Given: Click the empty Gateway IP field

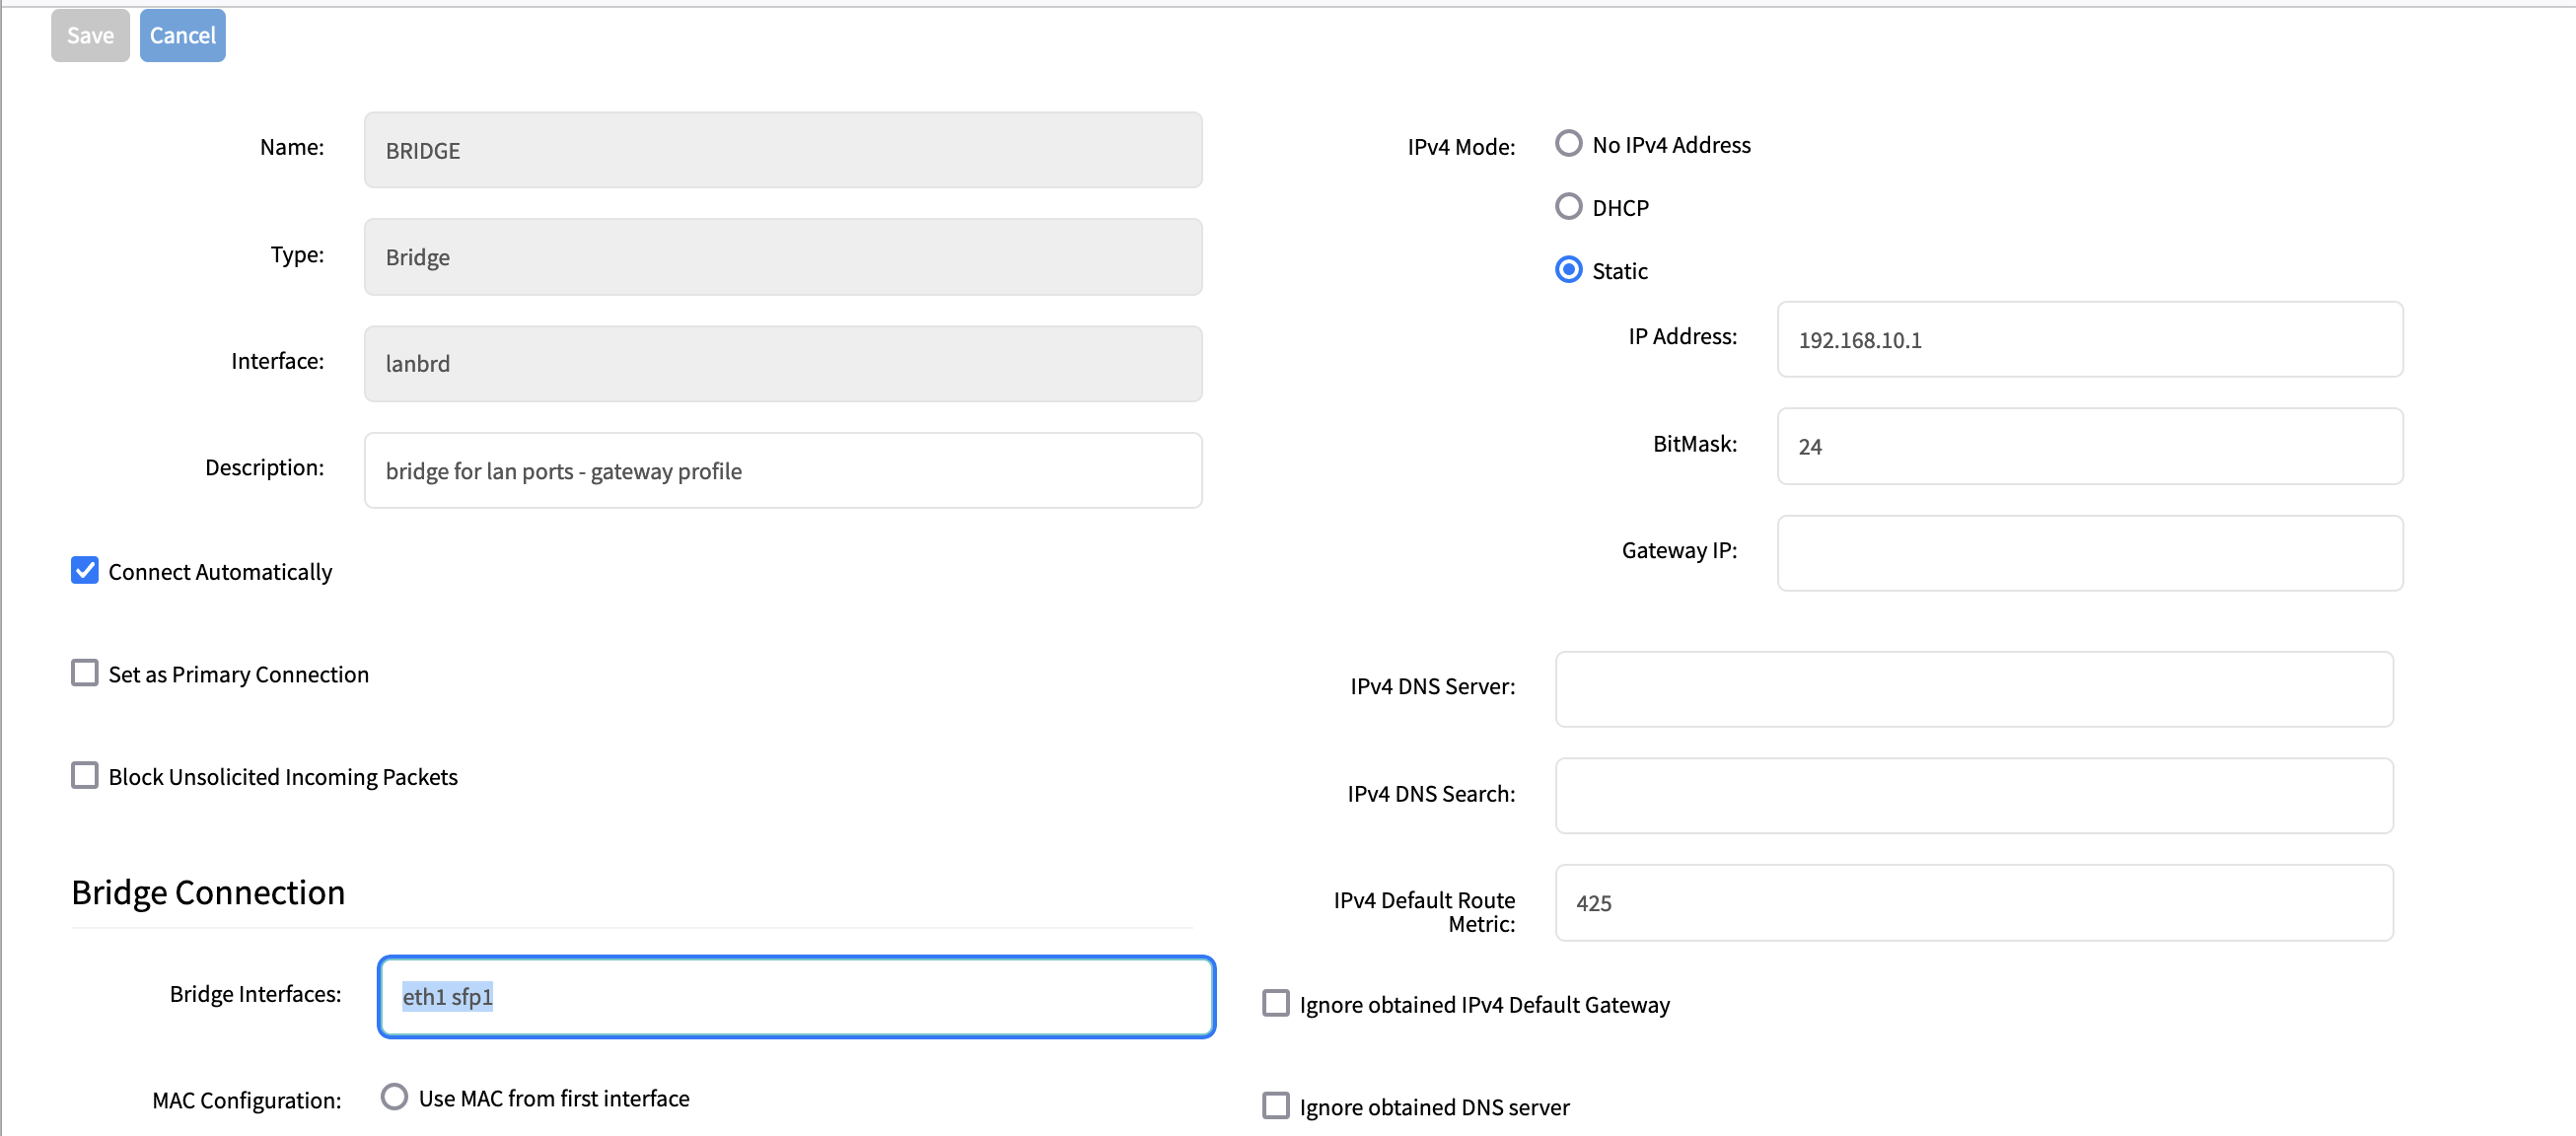Looking at the screenshot, I should [x=2090, y=554].
